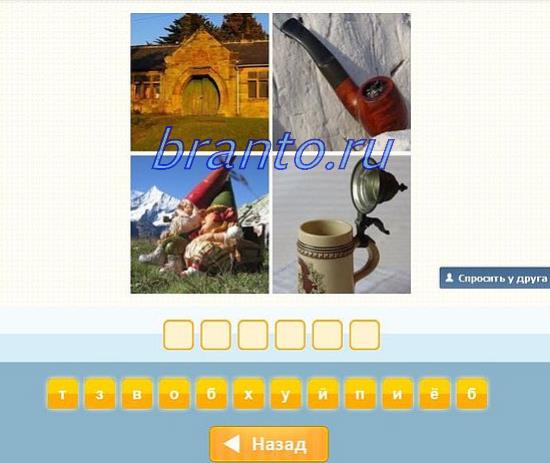Tap the «б» tile after letter «ё»
Screen dimensions: 550x463
point(472,394)
